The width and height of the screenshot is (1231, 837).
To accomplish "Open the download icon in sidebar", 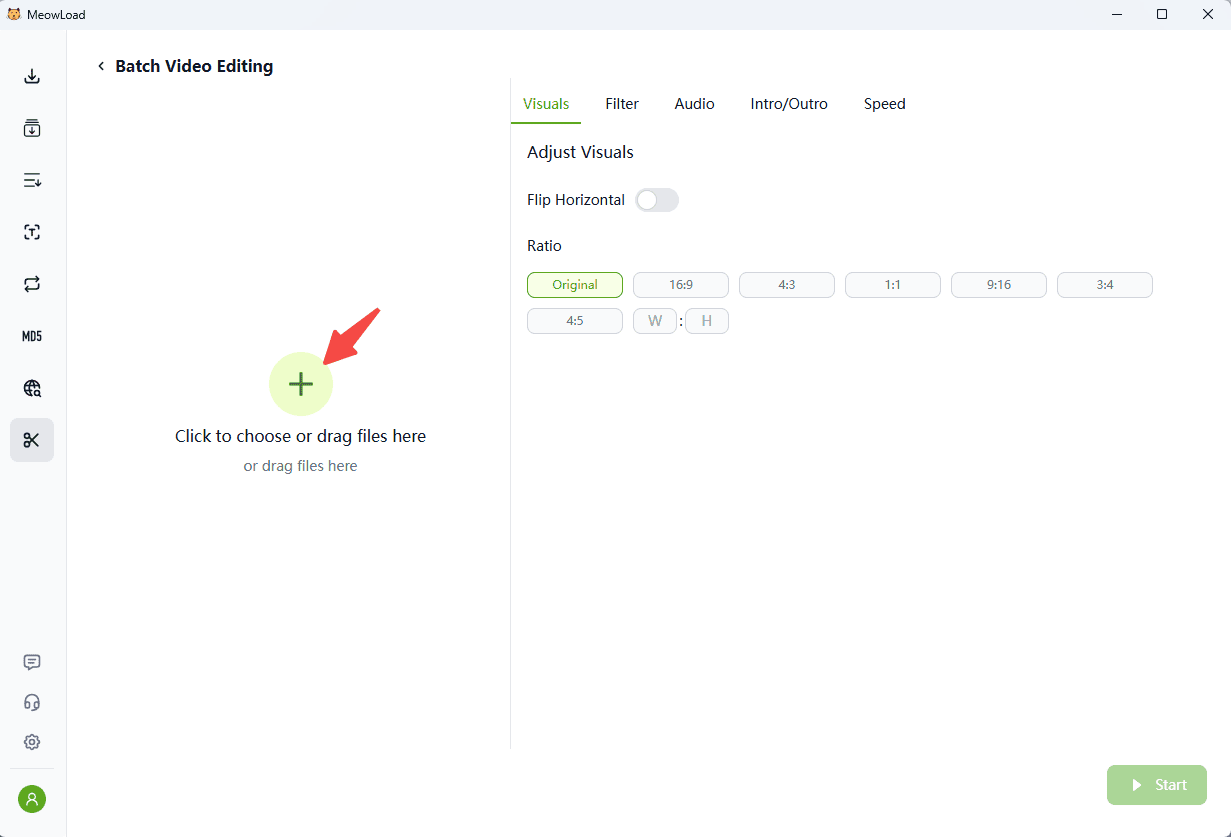I will [32, 77].
